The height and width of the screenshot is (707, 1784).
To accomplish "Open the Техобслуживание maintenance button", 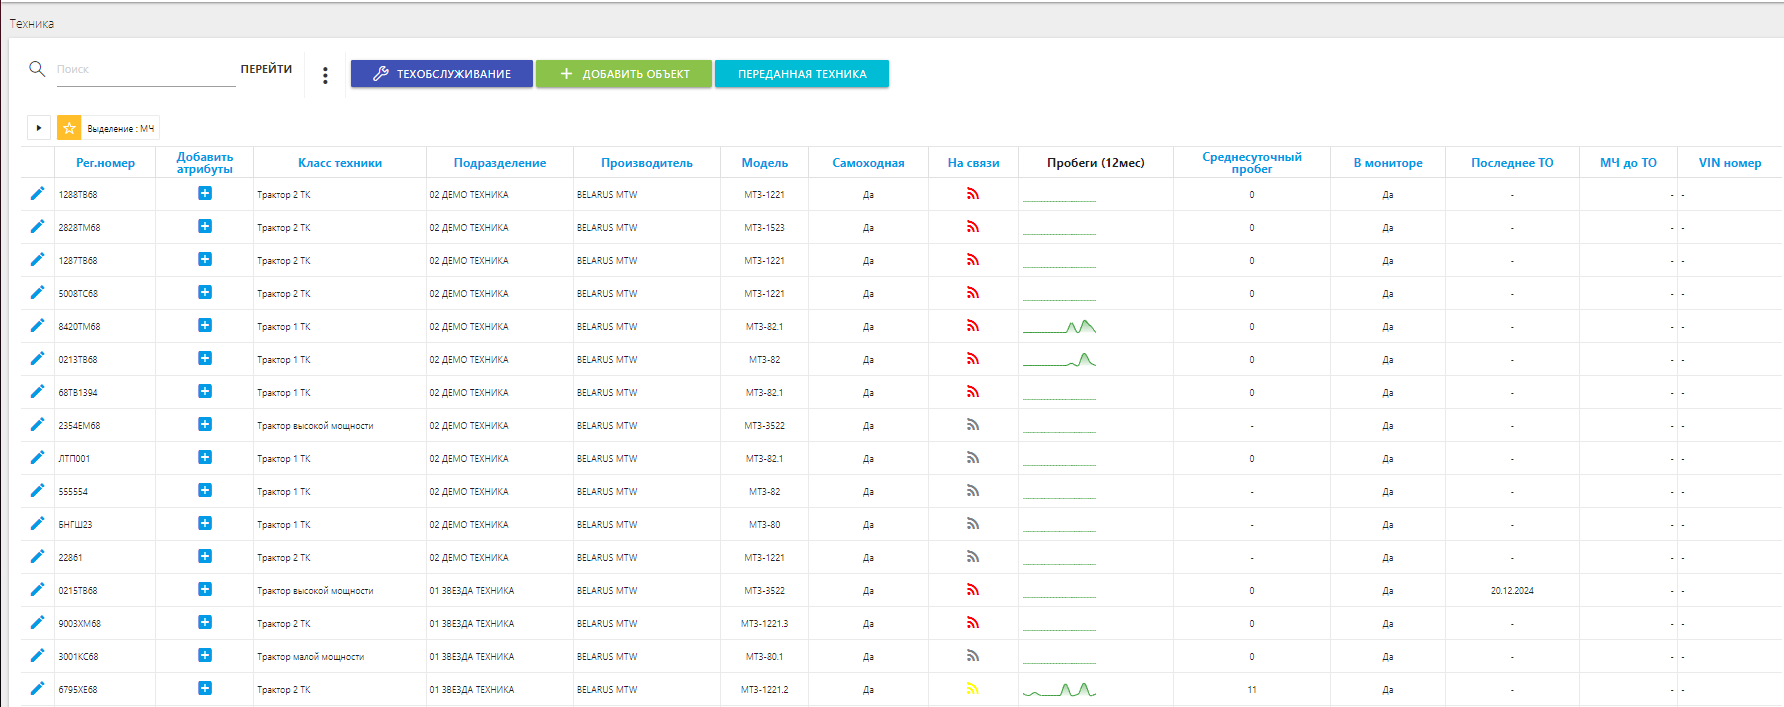I will tap(441, 74).
